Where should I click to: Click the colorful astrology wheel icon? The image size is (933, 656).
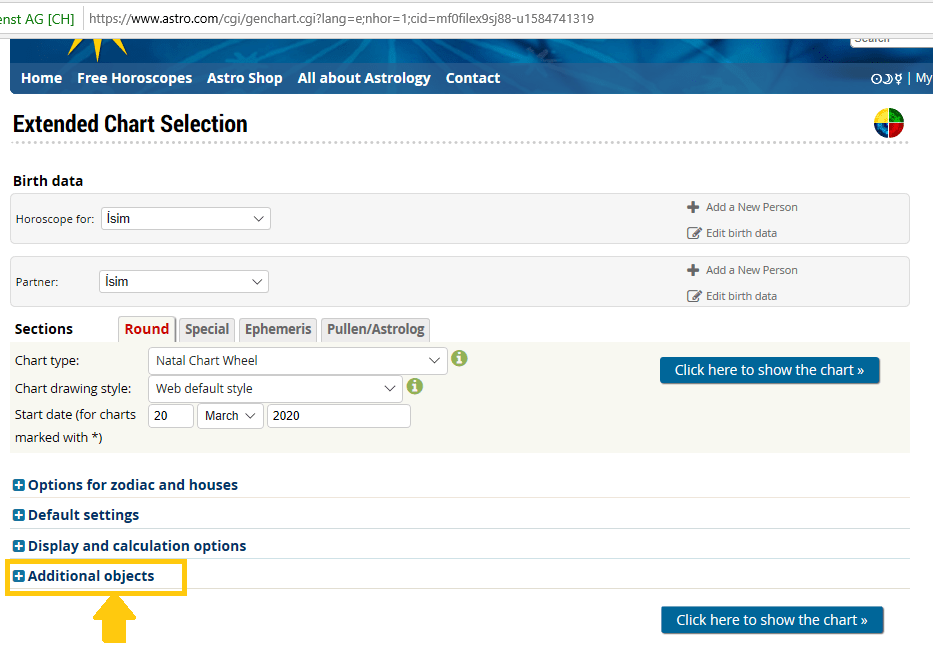(889, 123)
